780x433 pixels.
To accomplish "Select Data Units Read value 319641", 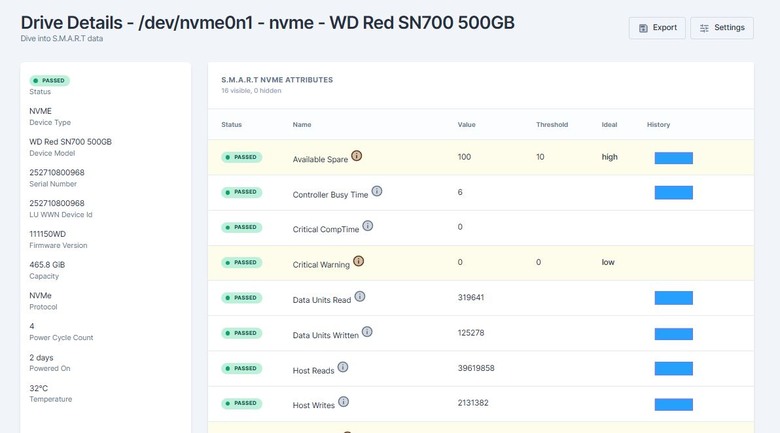I will click(x=471, y=298).
